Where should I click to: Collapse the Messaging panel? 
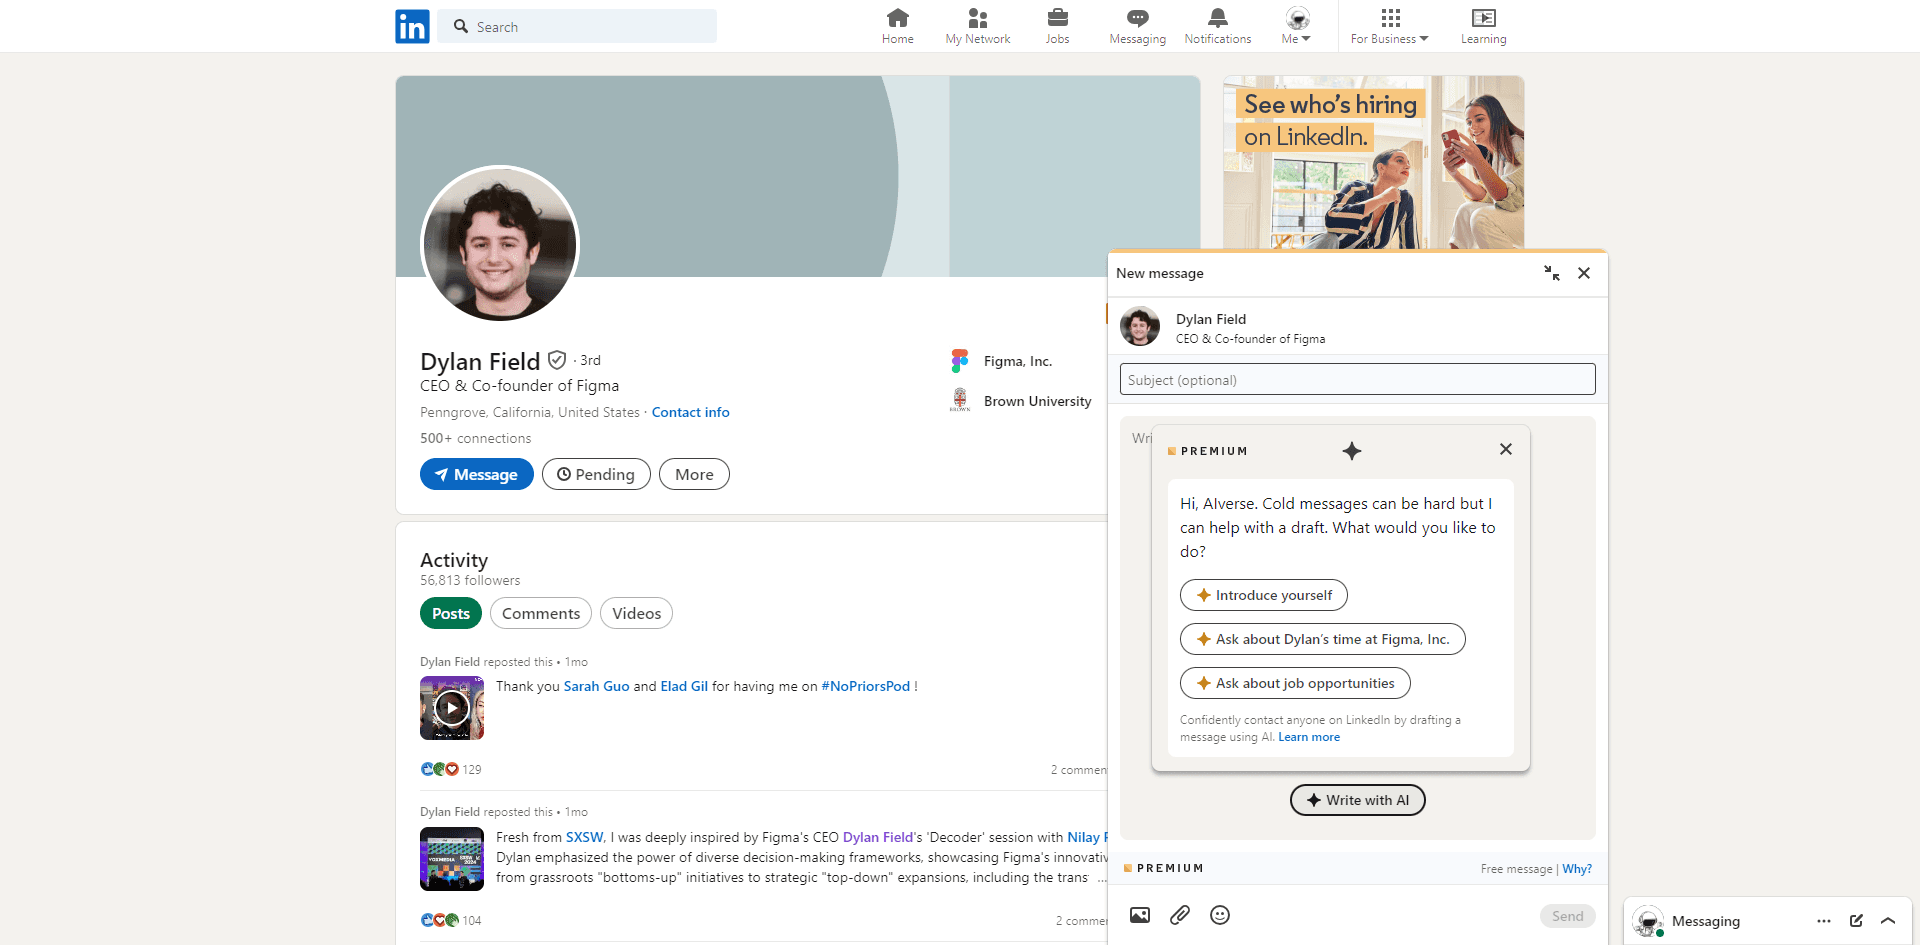(x=1890, y=921)
